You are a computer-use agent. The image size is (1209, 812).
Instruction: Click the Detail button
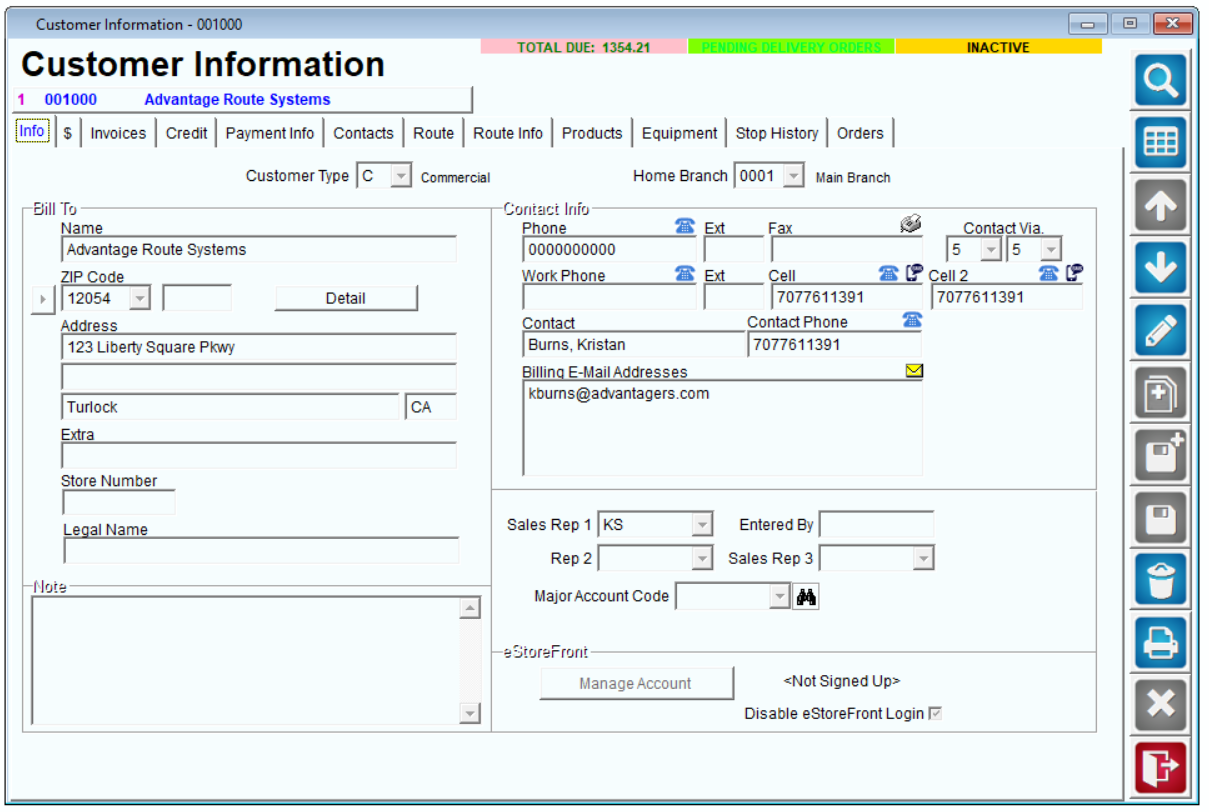coord(346,298)
